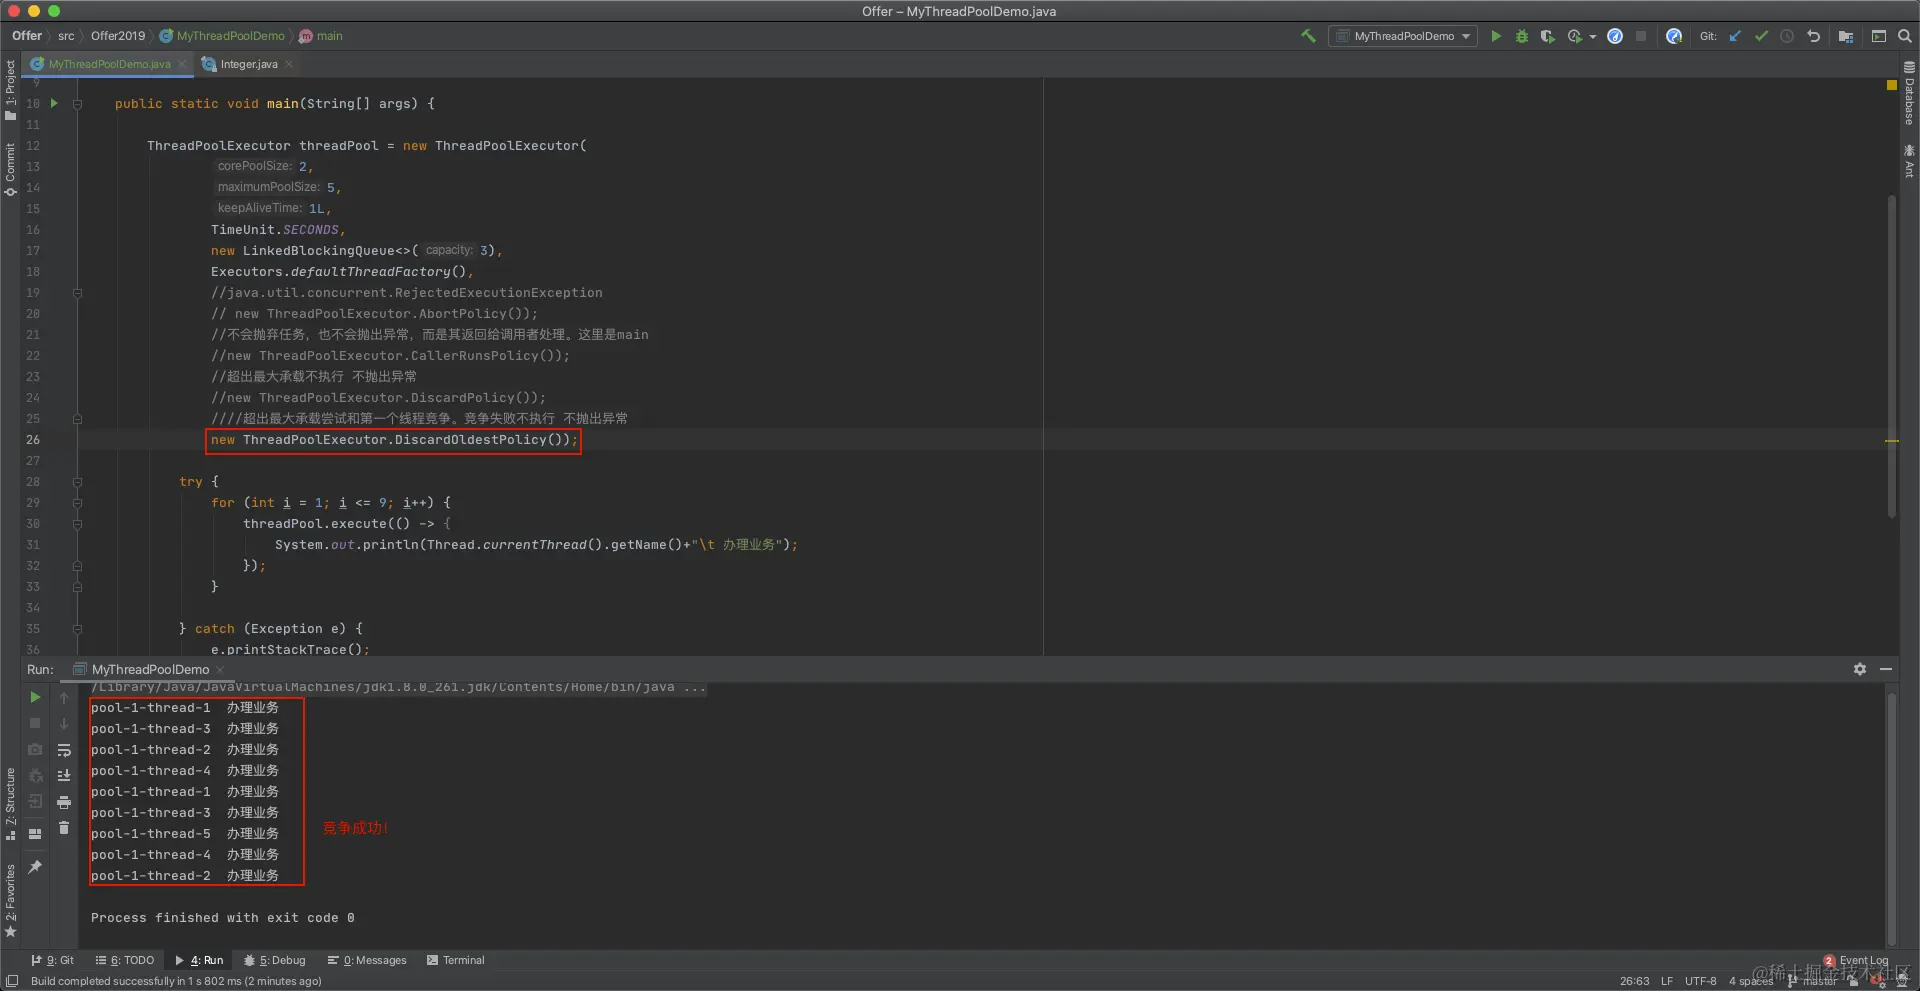Open the Database tool window
The image size is (1920, 991).
pos(1909,94)
